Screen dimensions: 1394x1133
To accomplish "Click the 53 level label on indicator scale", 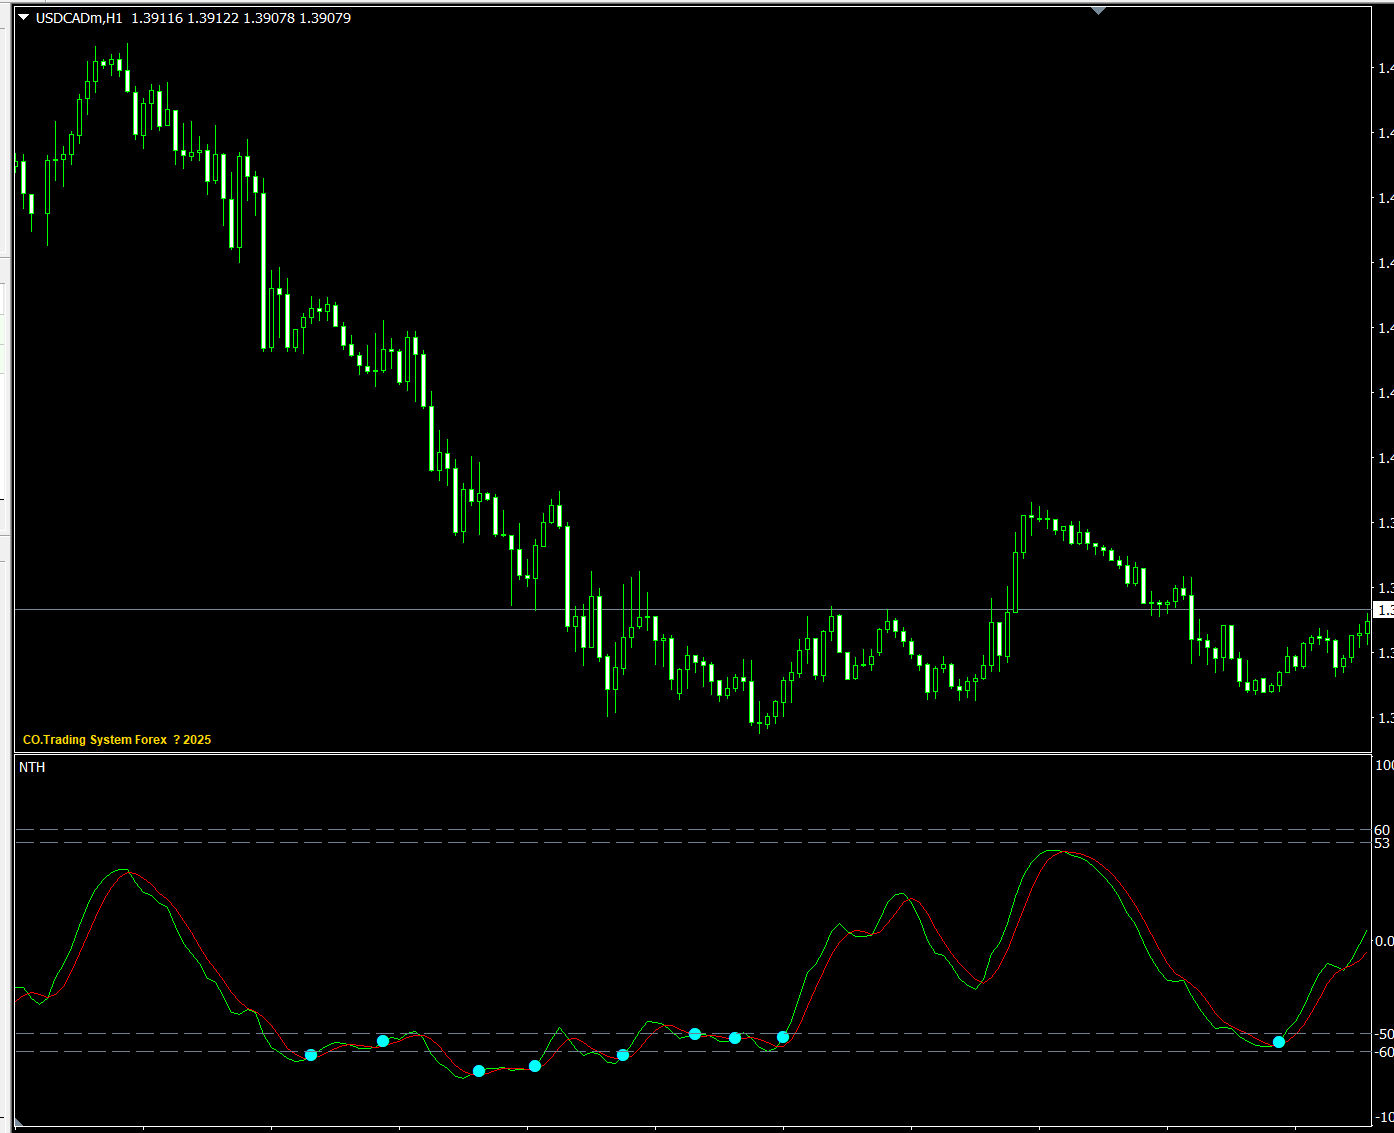I will pyautogui.click(x=1382, y=844).
